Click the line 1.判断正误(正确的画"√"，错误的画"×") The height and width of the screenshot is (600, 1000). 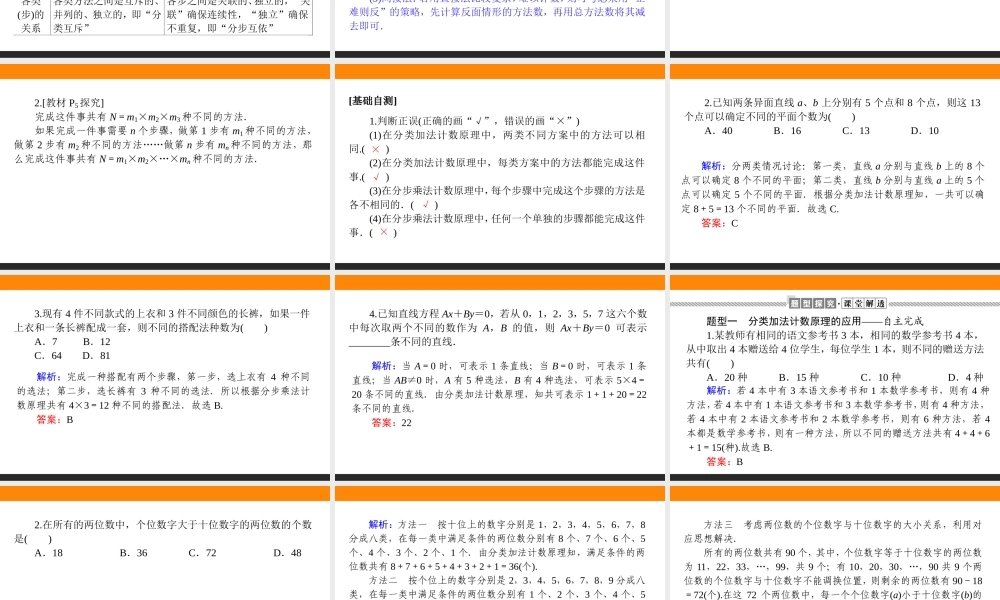(474, 121)
